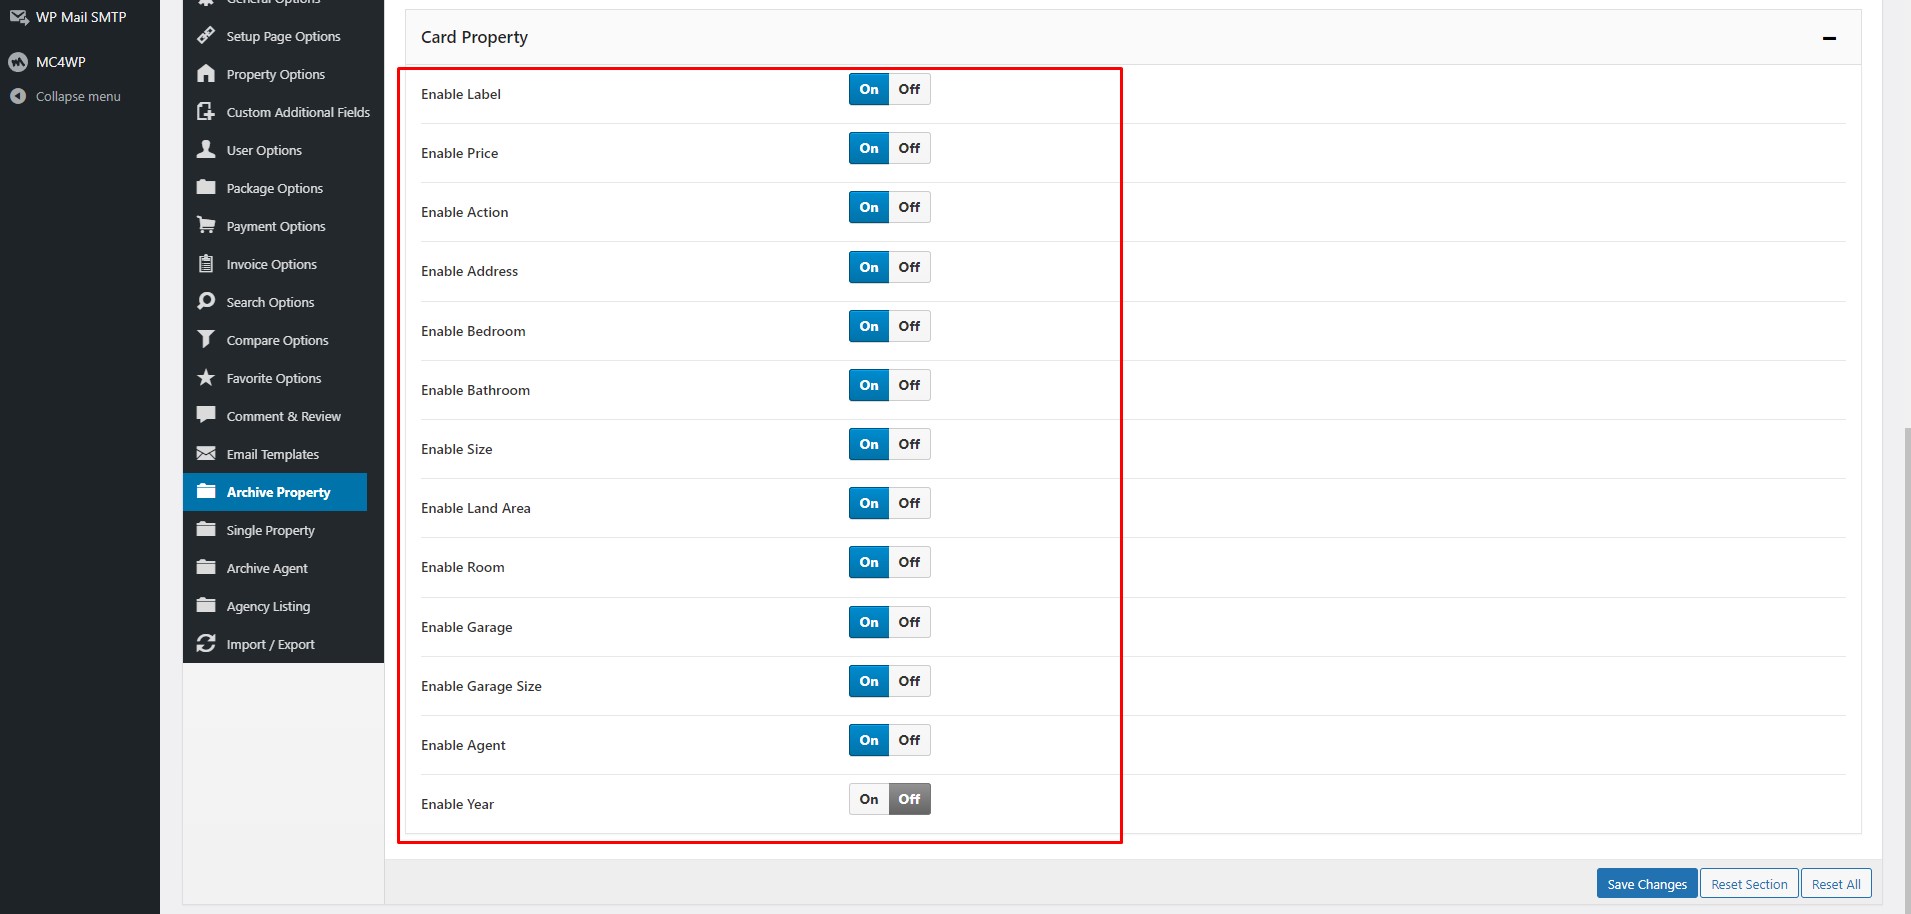Click the Agency Listing folder icon
The height and width of the screenshot is (914, 1911).
(x=206, y=606)
